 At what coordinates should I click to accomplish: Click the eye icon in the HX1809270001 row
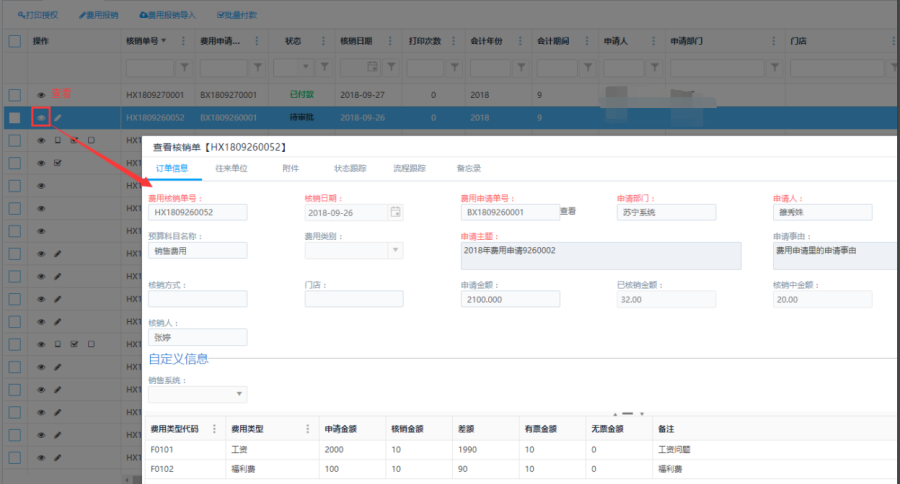point(41,95)
